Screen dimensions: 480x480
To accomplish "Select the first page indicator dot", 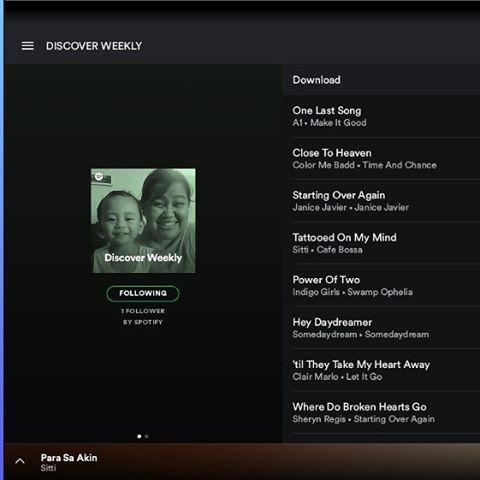I will point(139,436).
